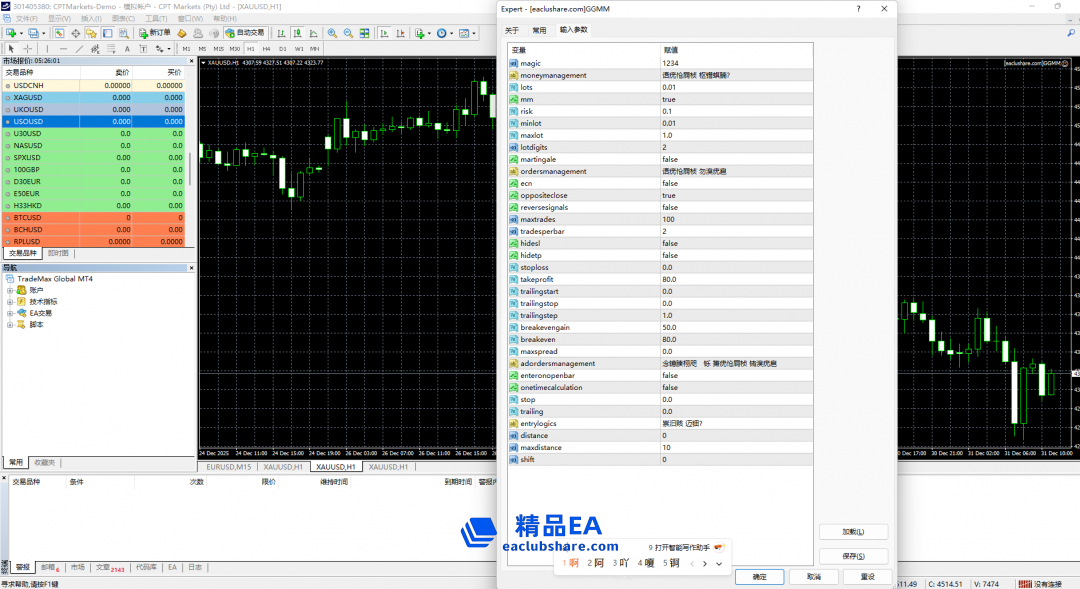Expand the EA交易 tree node
1080x589 pixels.
(10, 313)
